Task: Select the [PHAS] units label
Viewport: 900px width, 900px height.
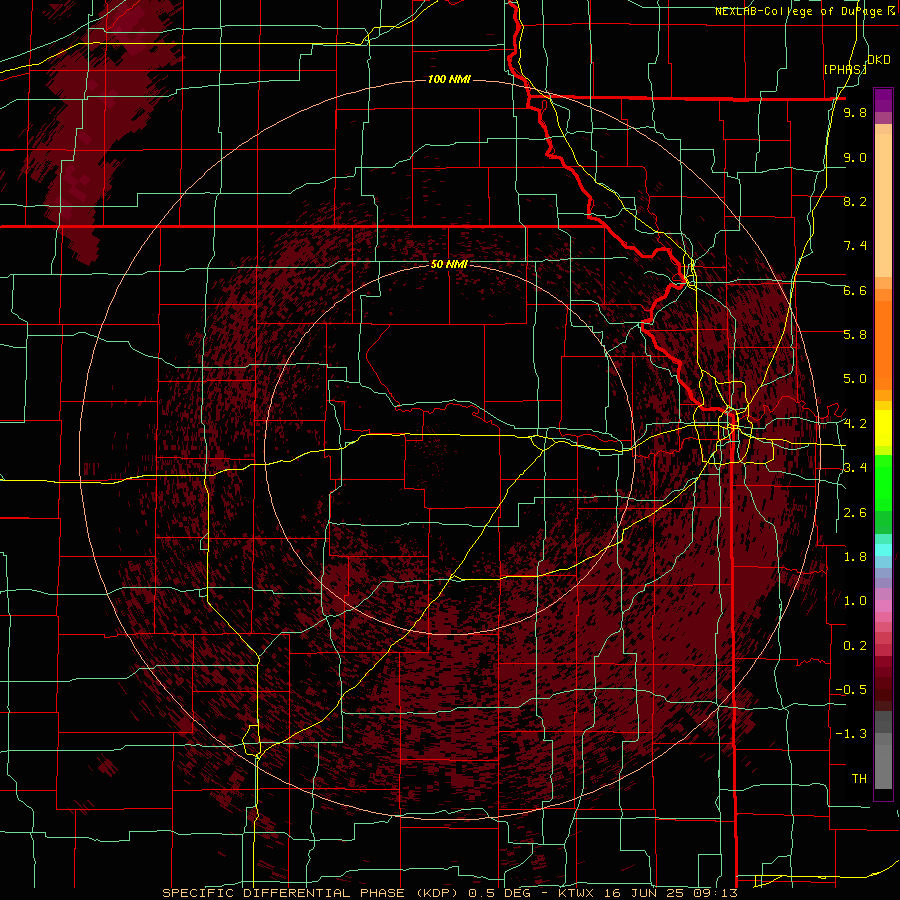Action: click(844, 69)
